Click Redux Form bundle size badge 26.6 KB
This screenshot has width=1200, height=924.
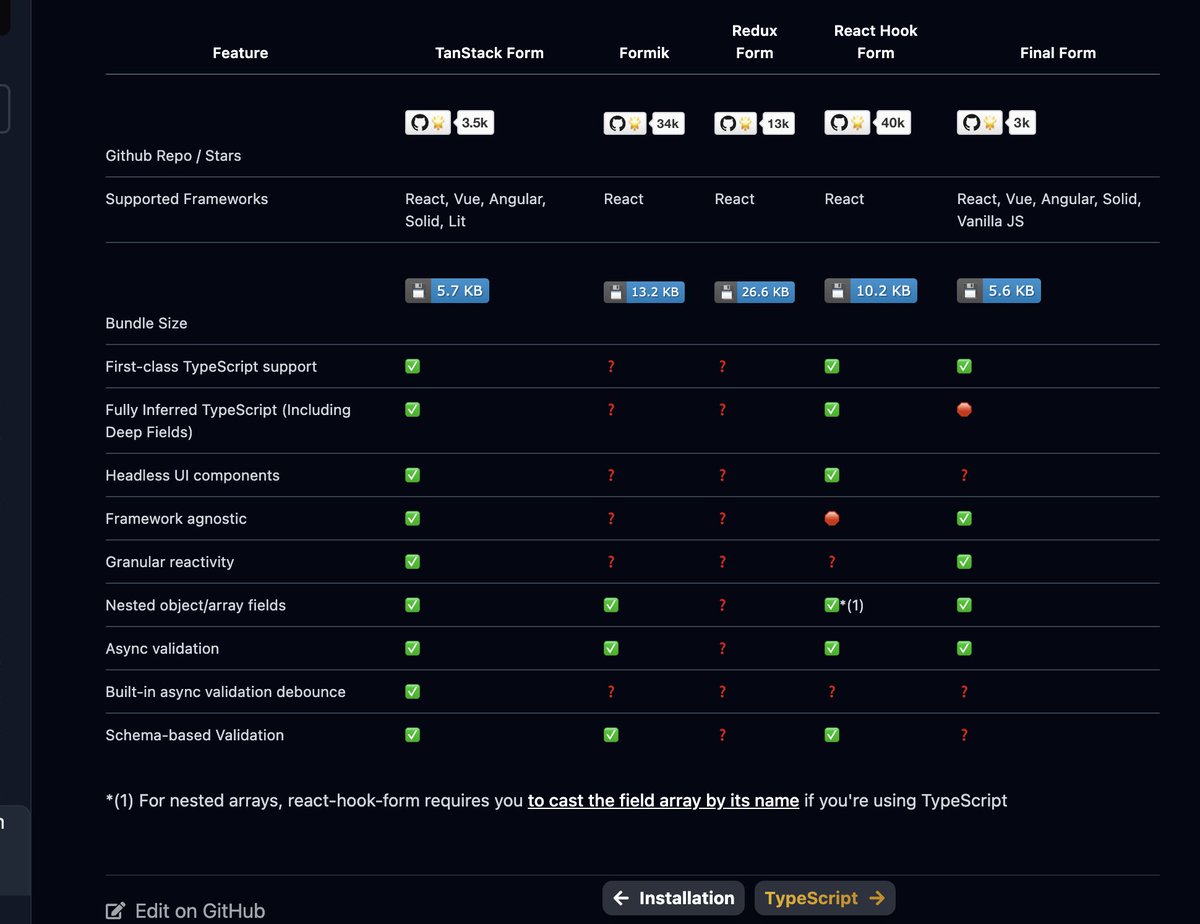click(x=755, y=292)
